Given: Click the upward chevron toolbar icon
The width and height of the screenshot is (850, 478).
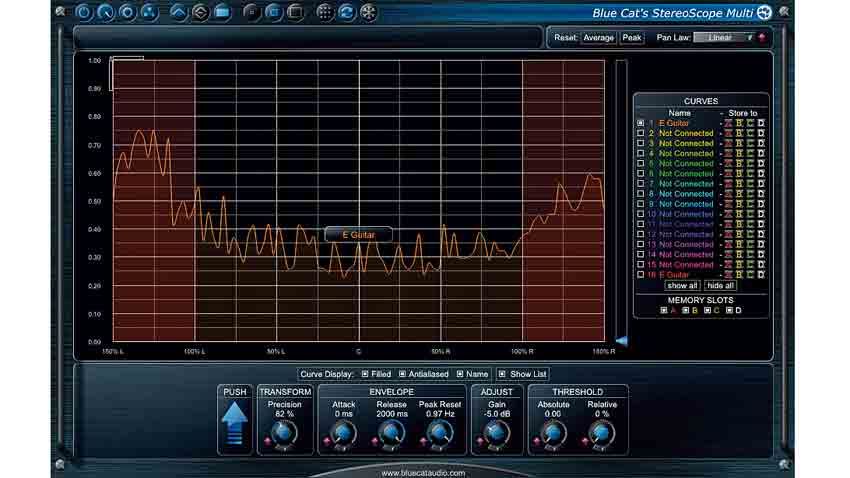Looking at the screenshot, I should pos(178,12).
